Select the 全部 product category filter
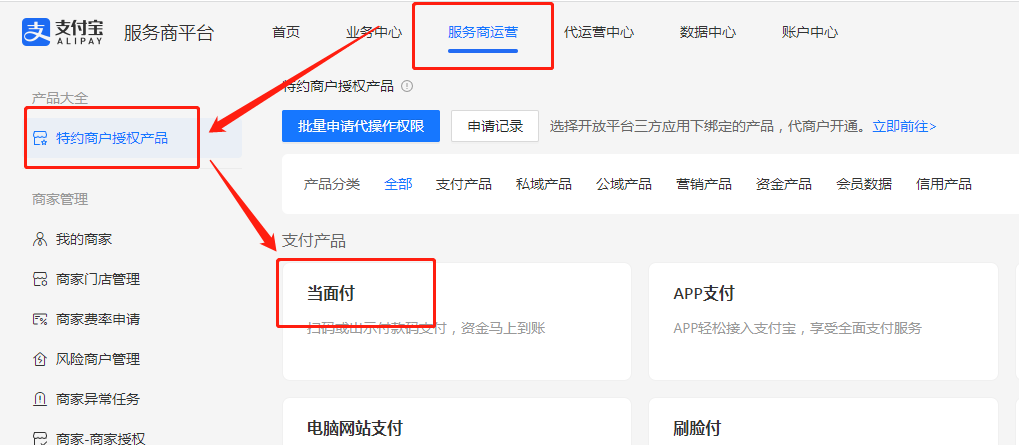The height and width of the screenshot is (445, 1019). coord(398,184)
